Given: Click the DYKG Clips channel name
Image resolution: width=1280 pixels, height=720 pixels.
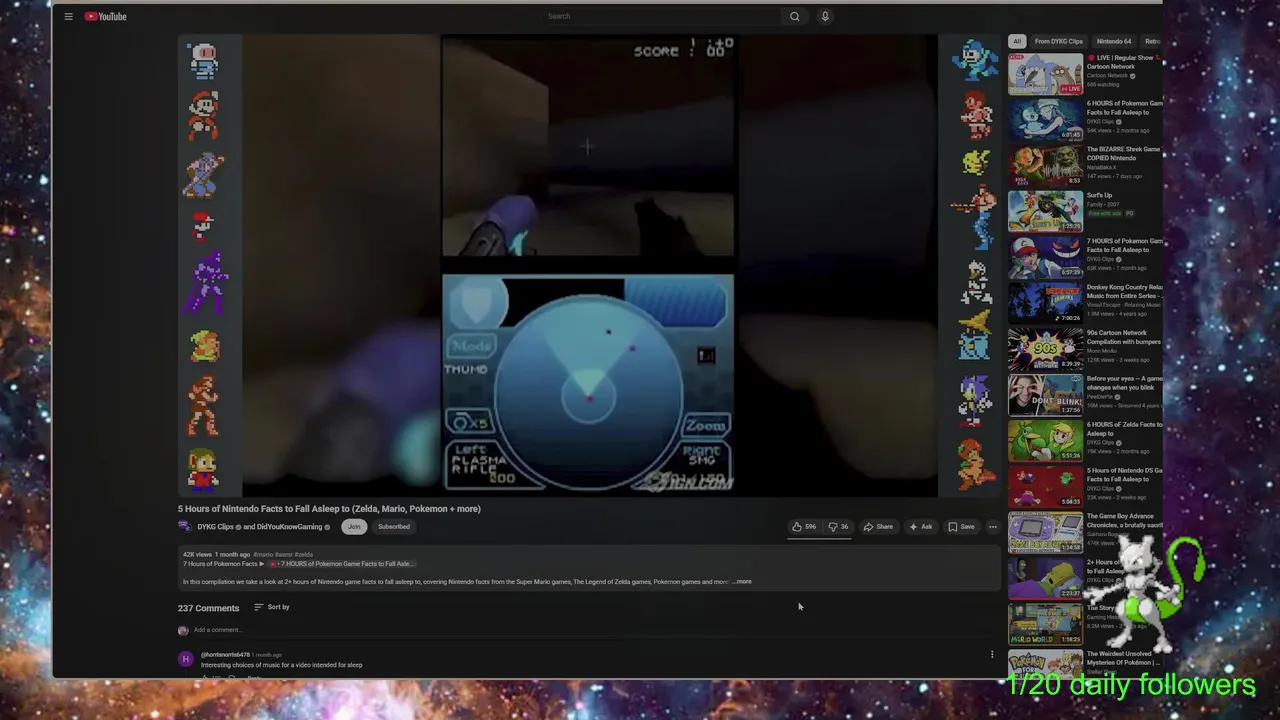Looking at the screenshot, I should (x=215, y=527).
